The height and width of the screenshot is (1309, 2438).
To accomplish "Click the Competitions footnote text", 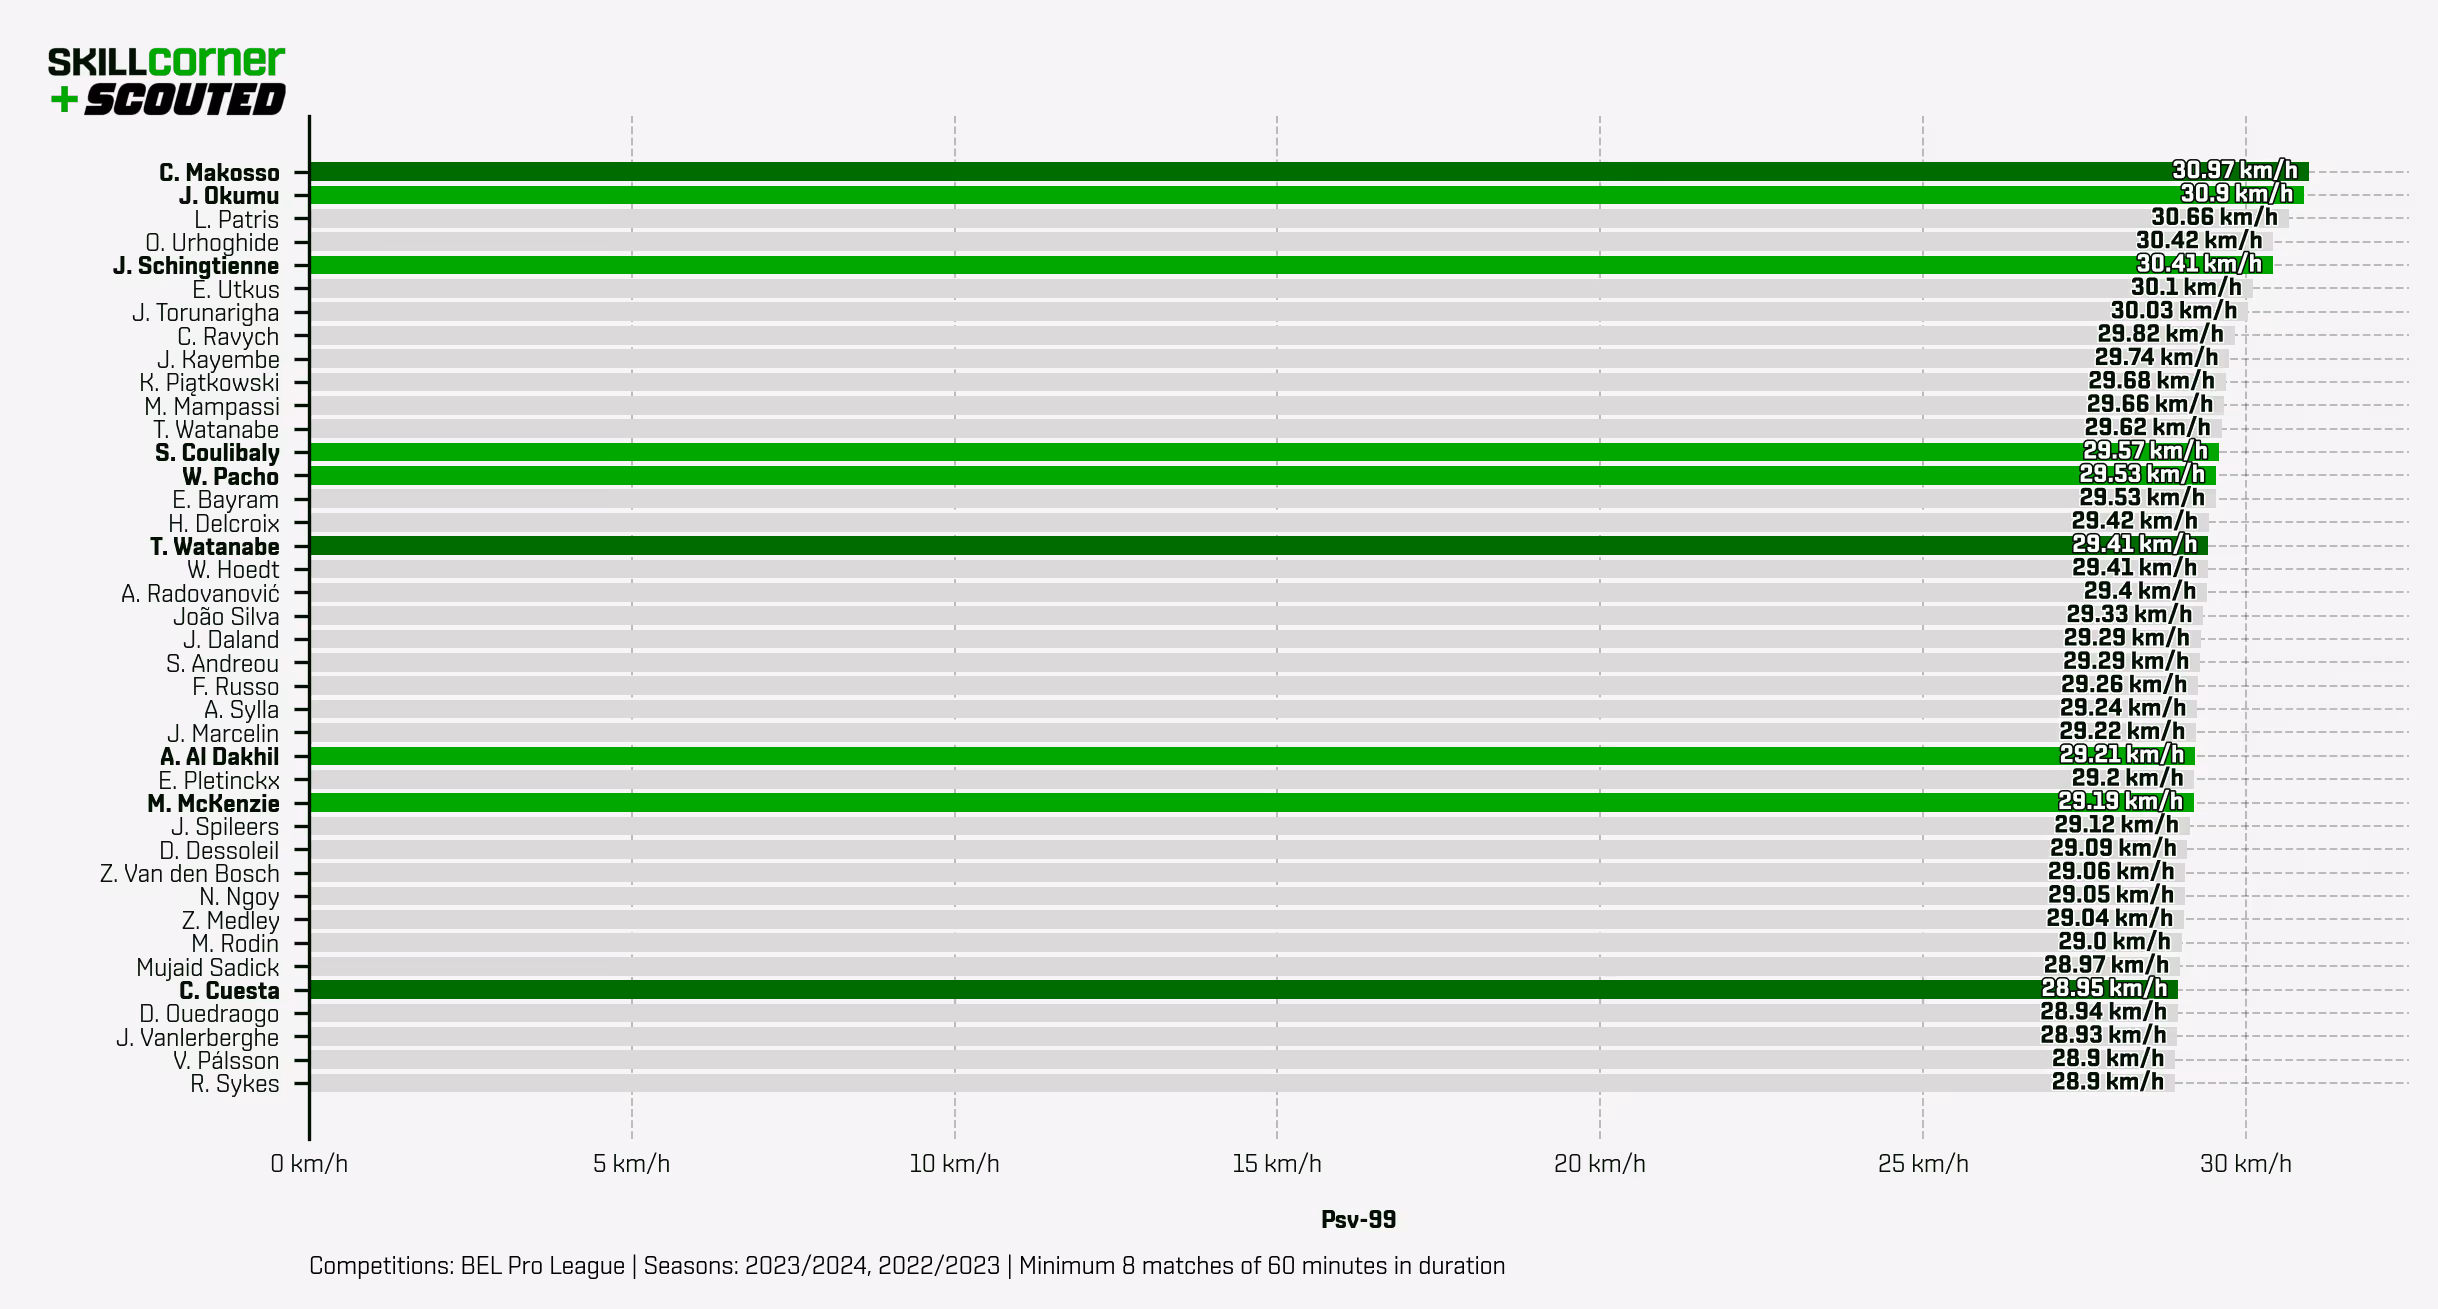I will [x=906, y=1266].
